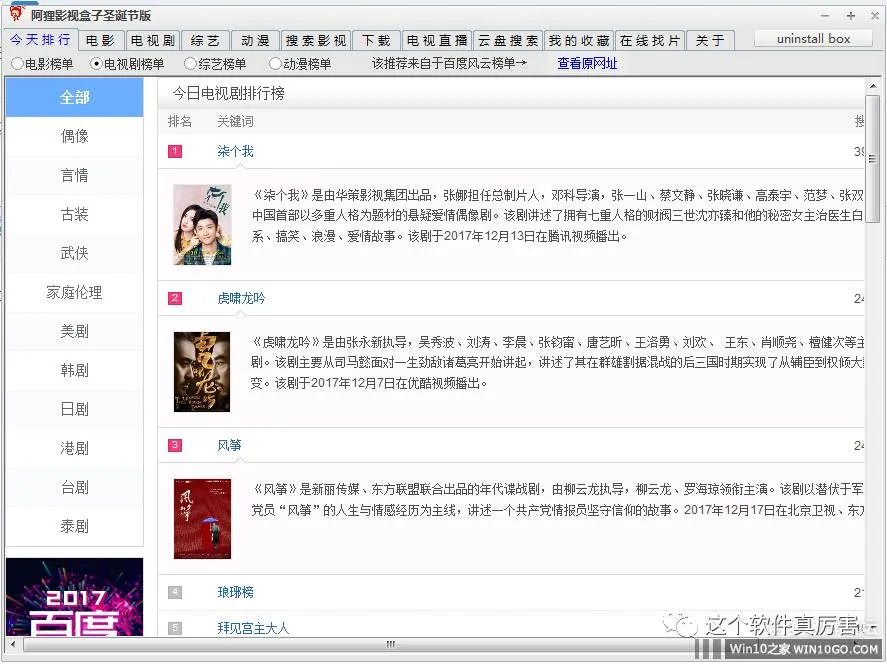Select the 家庭伦理 category
This screenshot has height=664, width=887.
(x=75, y=292)
